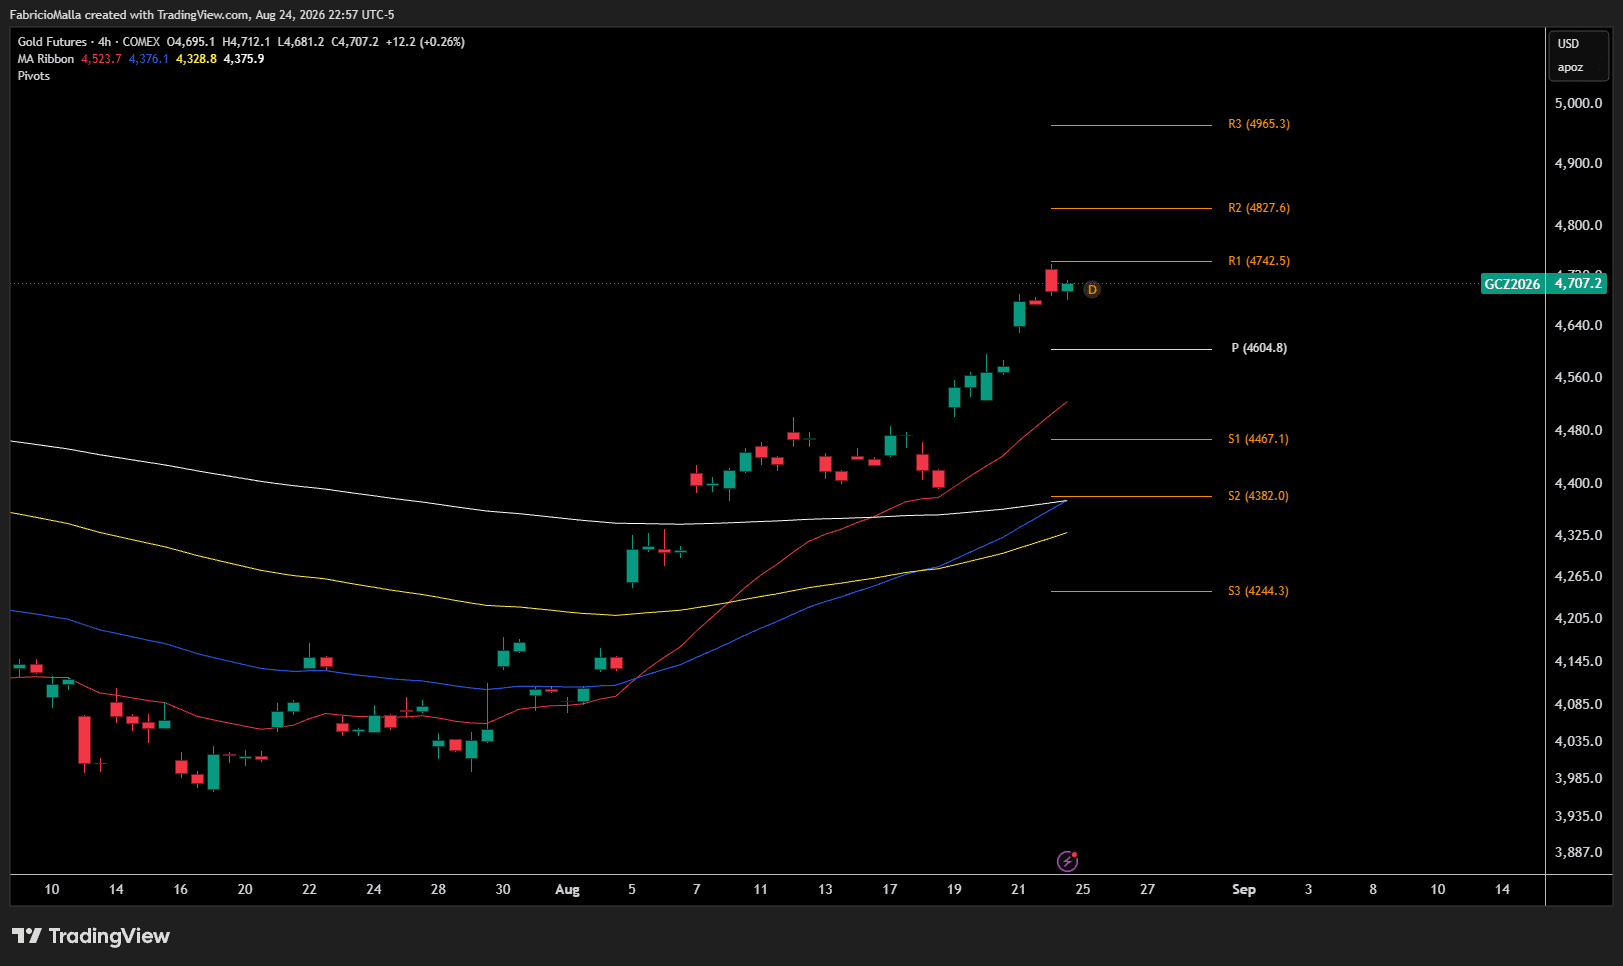Click the white MA value 4,375.9
This screenshot has width=1623, height=966.
[x=244, y=59]
